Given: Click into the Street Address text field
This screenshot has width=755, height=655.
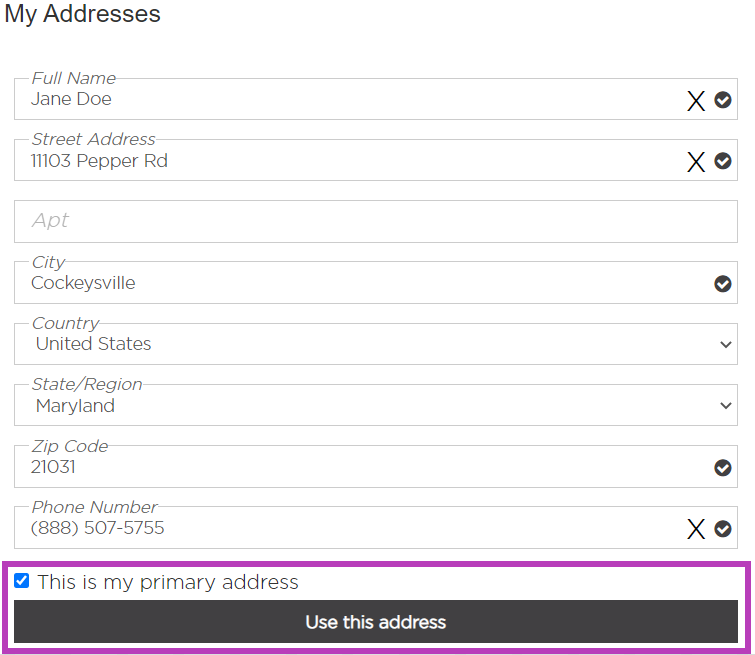Looking at the screenshot, I should pos(340,161).
